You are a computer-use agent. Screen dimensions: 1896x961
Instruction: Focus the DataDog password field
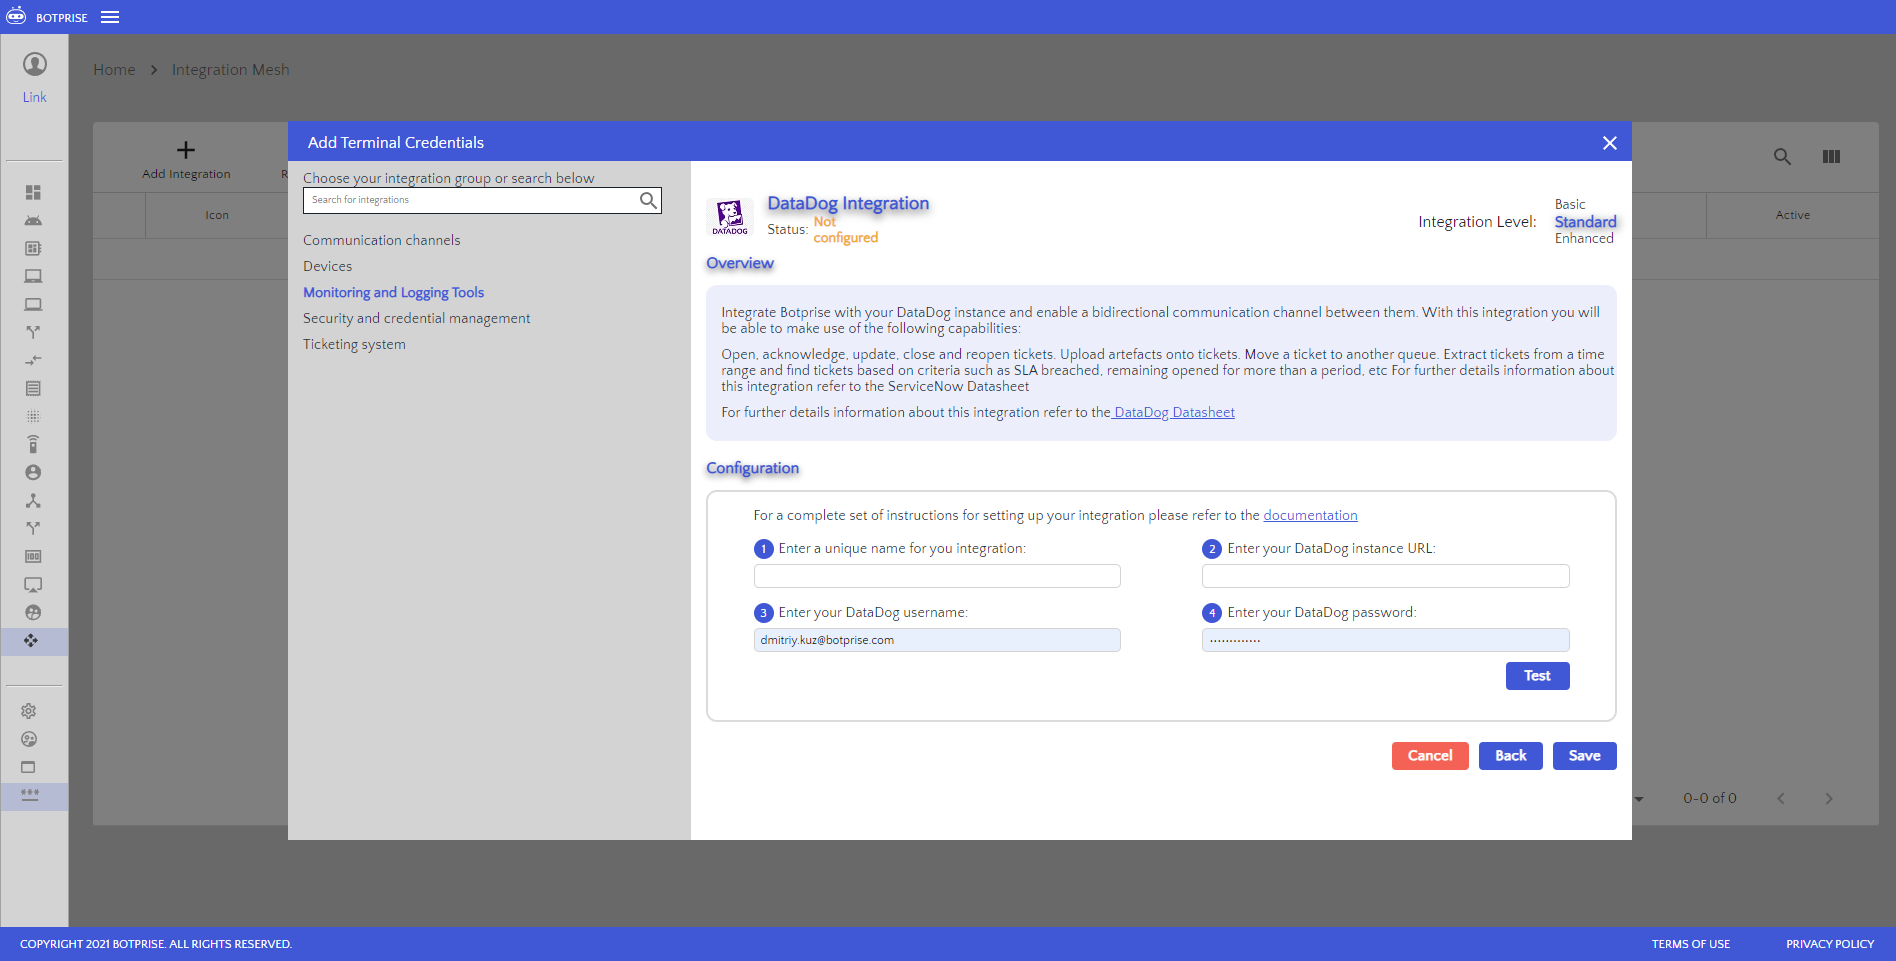tap(1385, 640)
